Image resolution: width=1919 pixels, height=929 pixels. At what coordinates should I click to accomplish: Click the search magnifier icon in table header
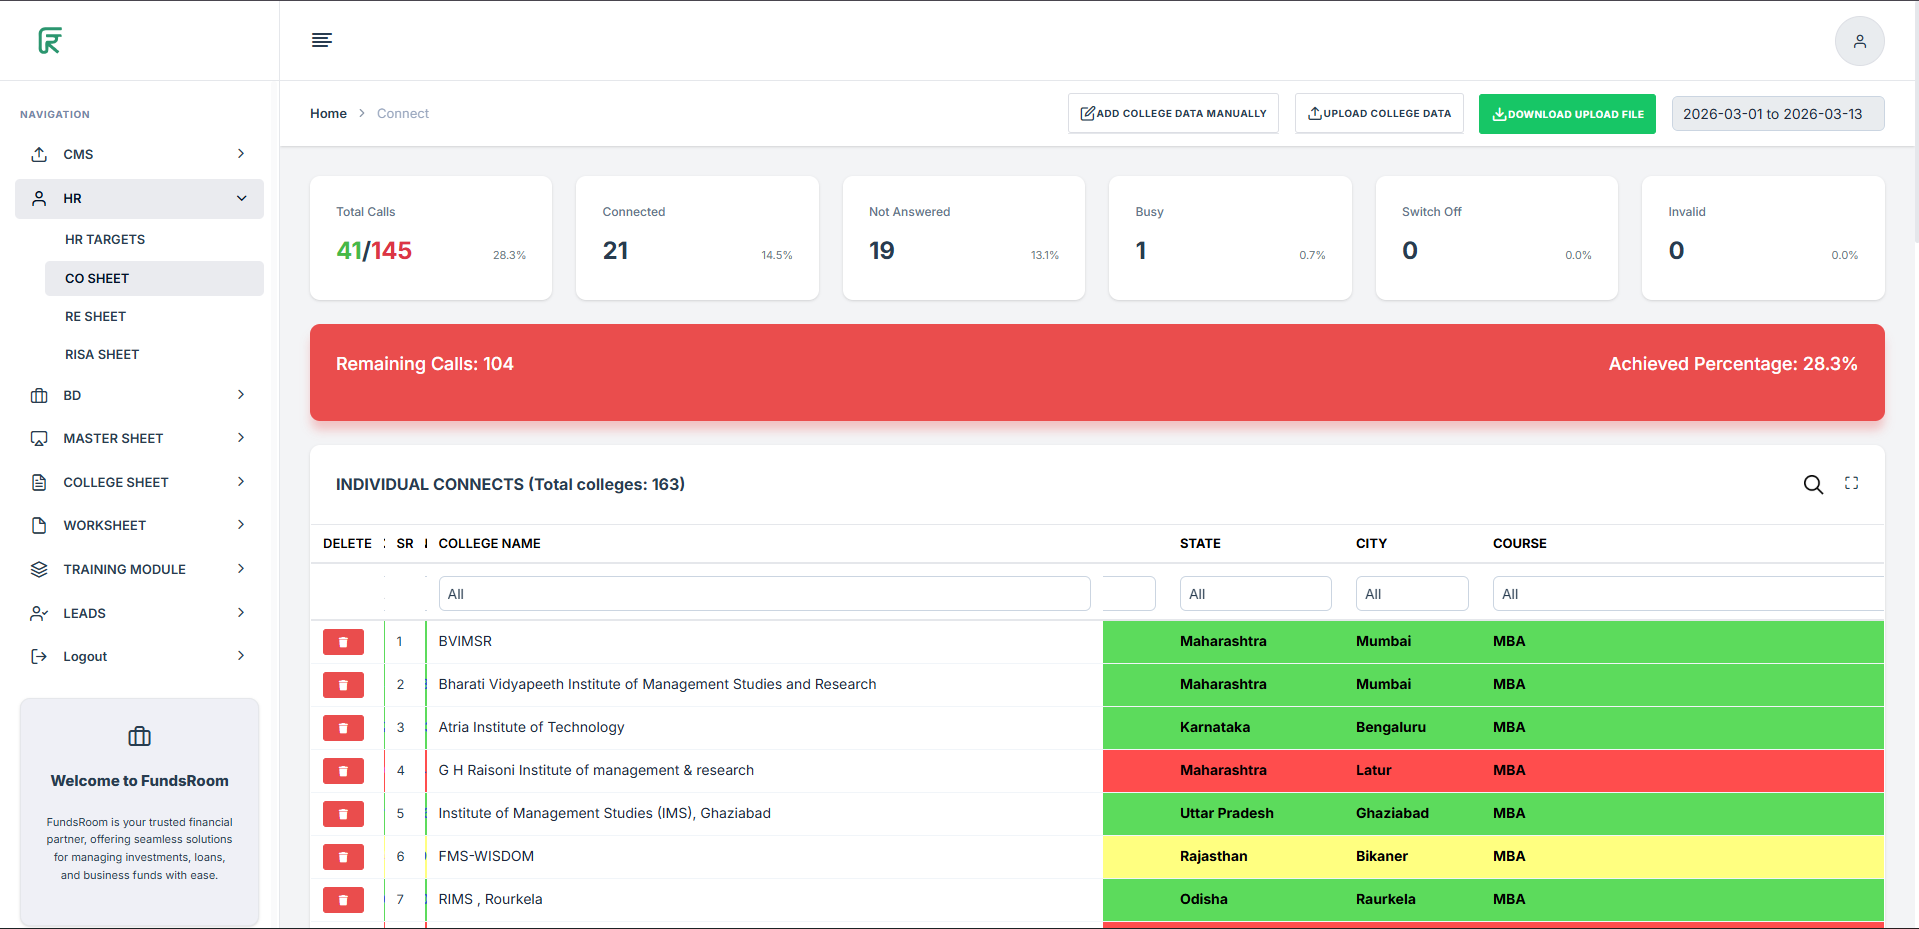tap(1812, 485)
